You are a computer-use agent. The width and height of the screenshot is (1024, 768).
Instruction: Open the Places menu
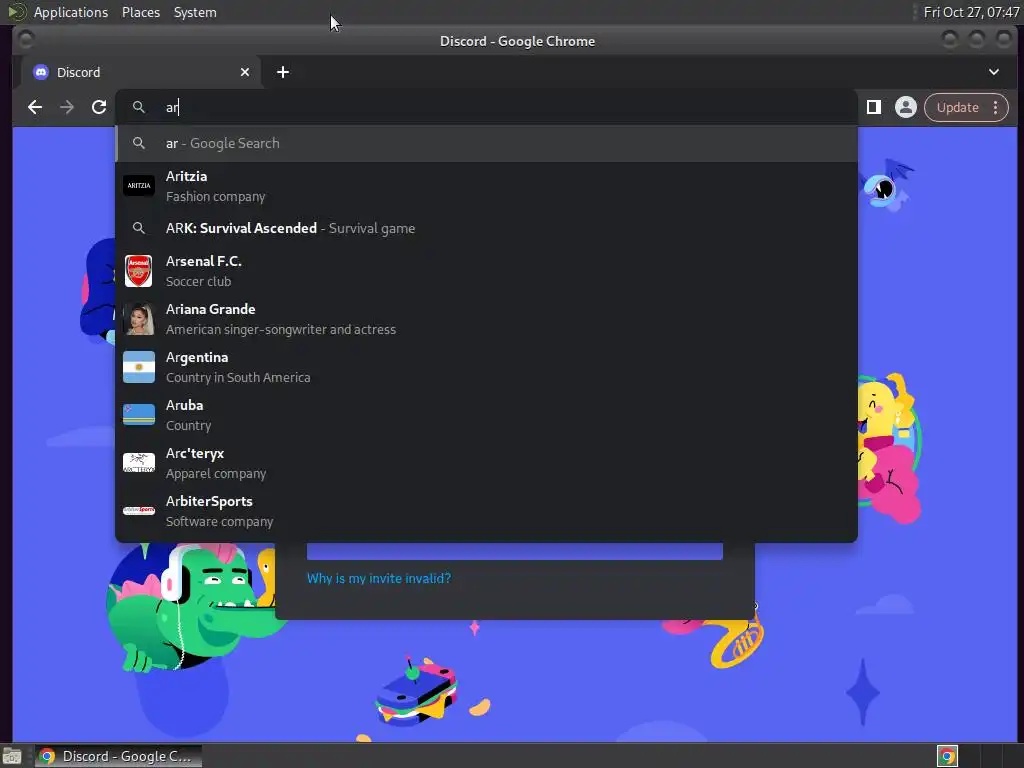pos(141,12)
